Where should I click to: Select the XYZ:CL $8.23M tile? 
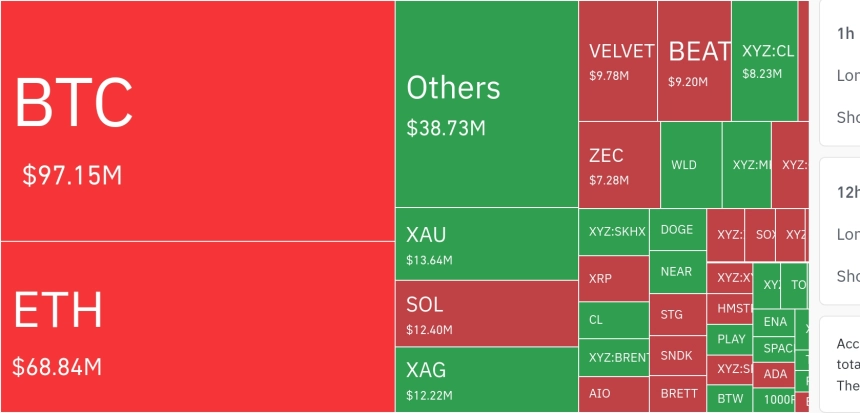765,61
